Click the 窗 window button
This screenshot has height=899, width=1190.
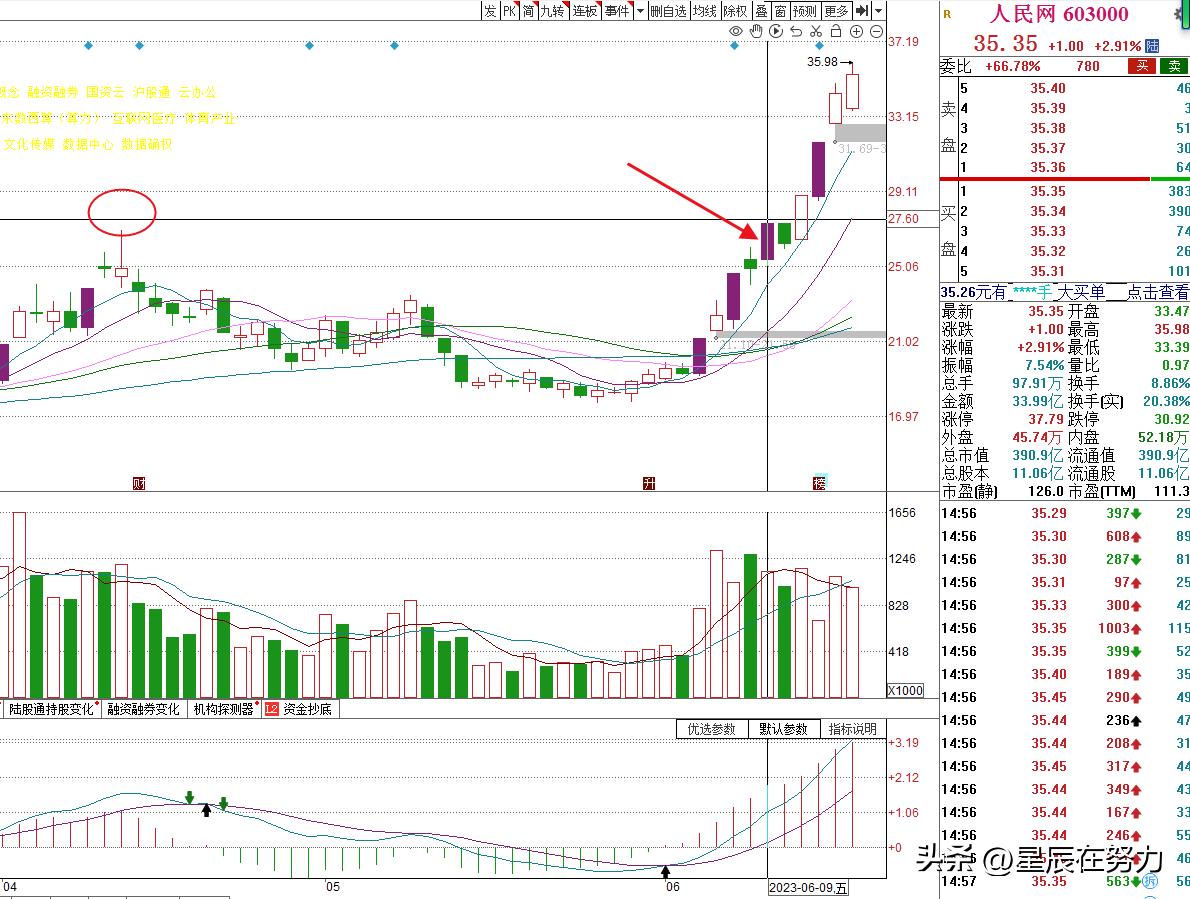click(780, 11)
